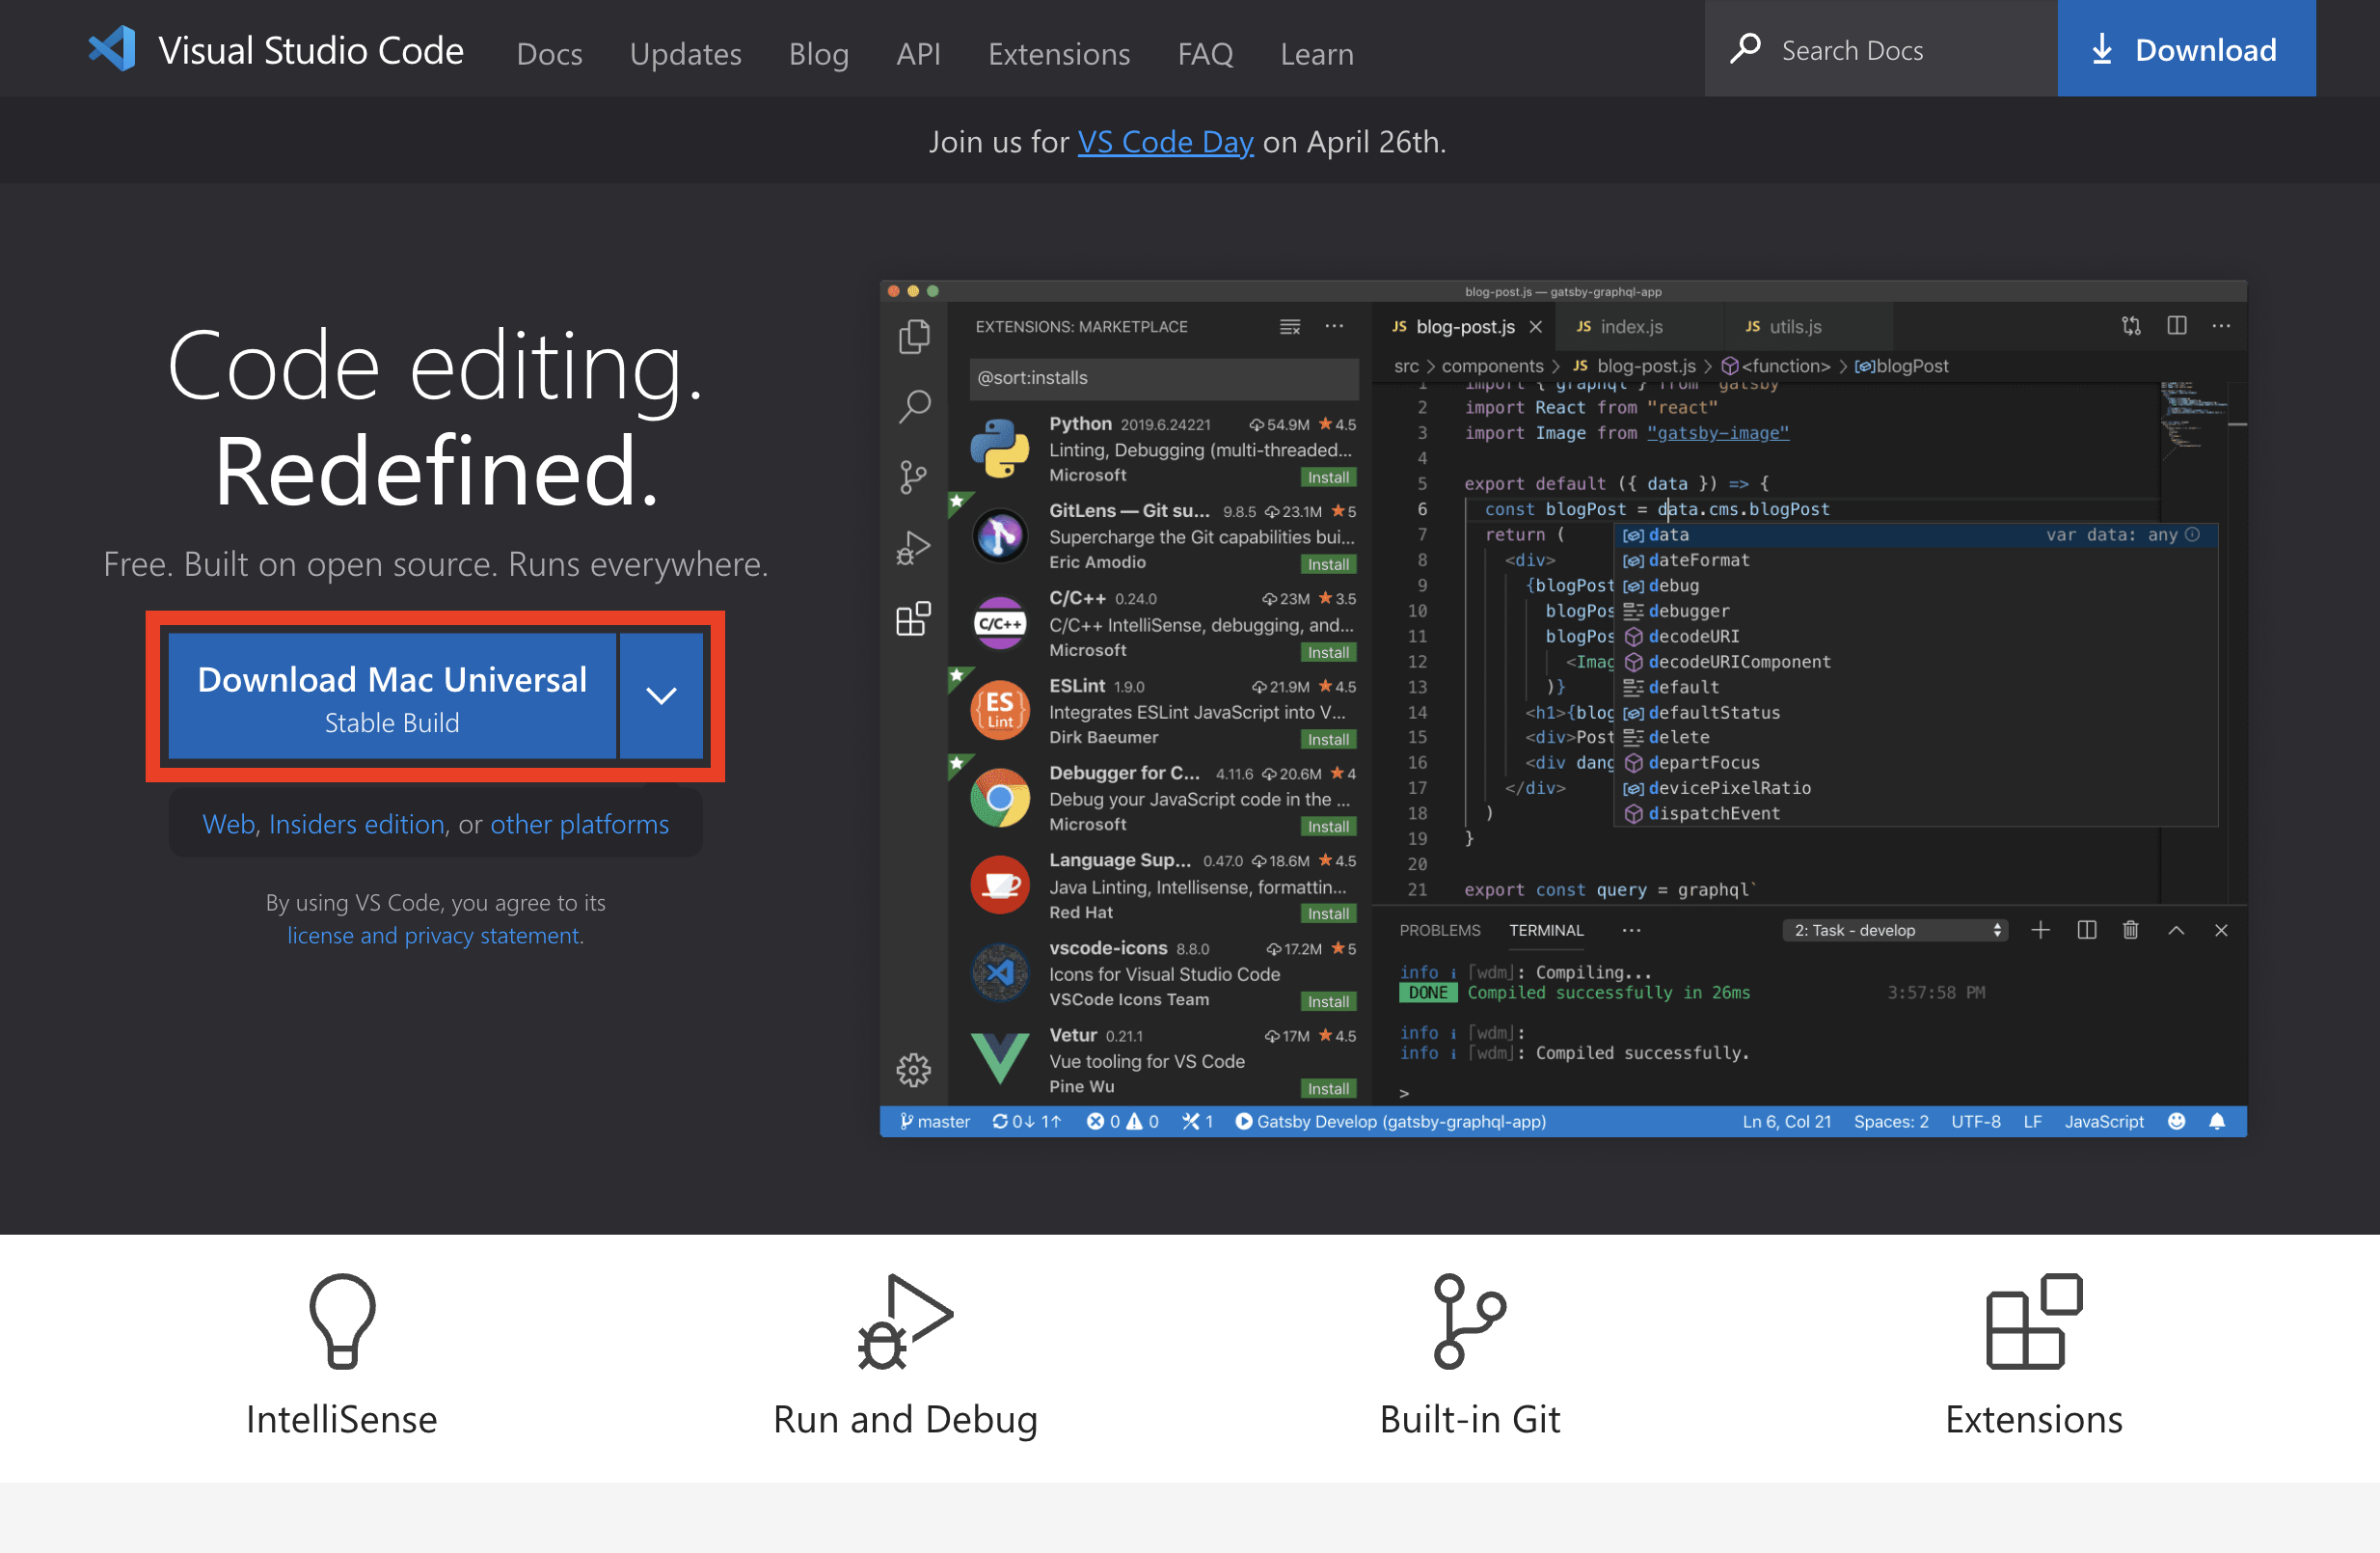Expand the terminal panel dropdown arrow
Image resolution: width=2380 pixels, height=1553 pixels.
[1995, 932]
